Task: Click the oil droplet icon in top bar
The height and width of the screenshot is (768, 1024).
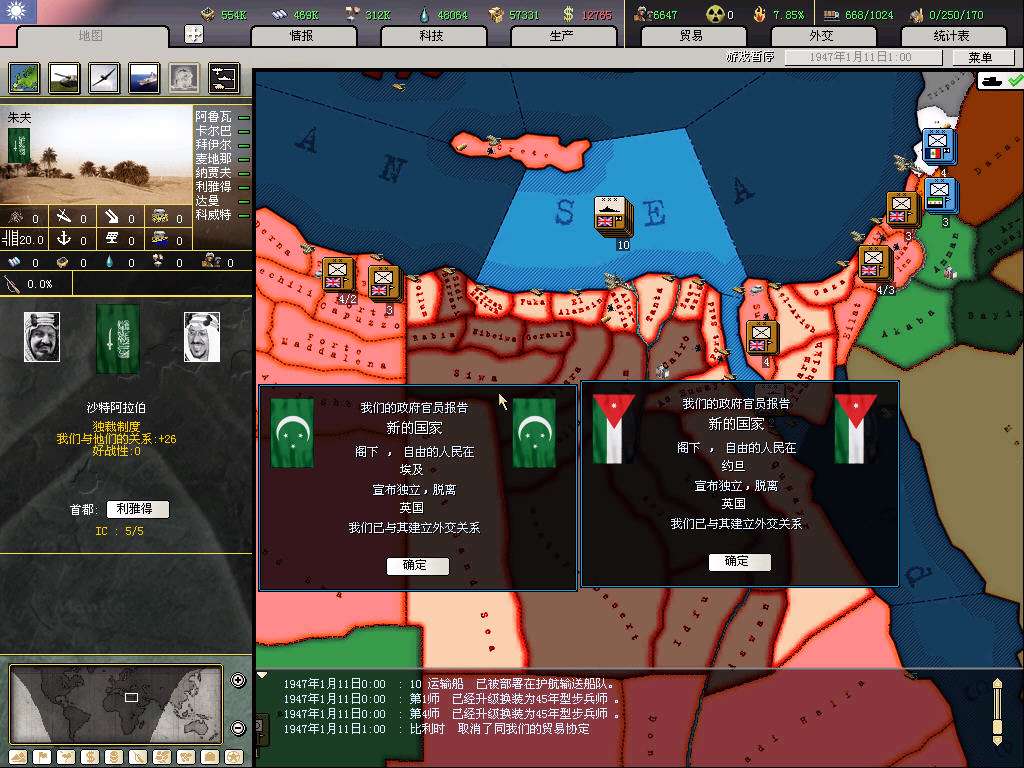Action: [425, 14]
